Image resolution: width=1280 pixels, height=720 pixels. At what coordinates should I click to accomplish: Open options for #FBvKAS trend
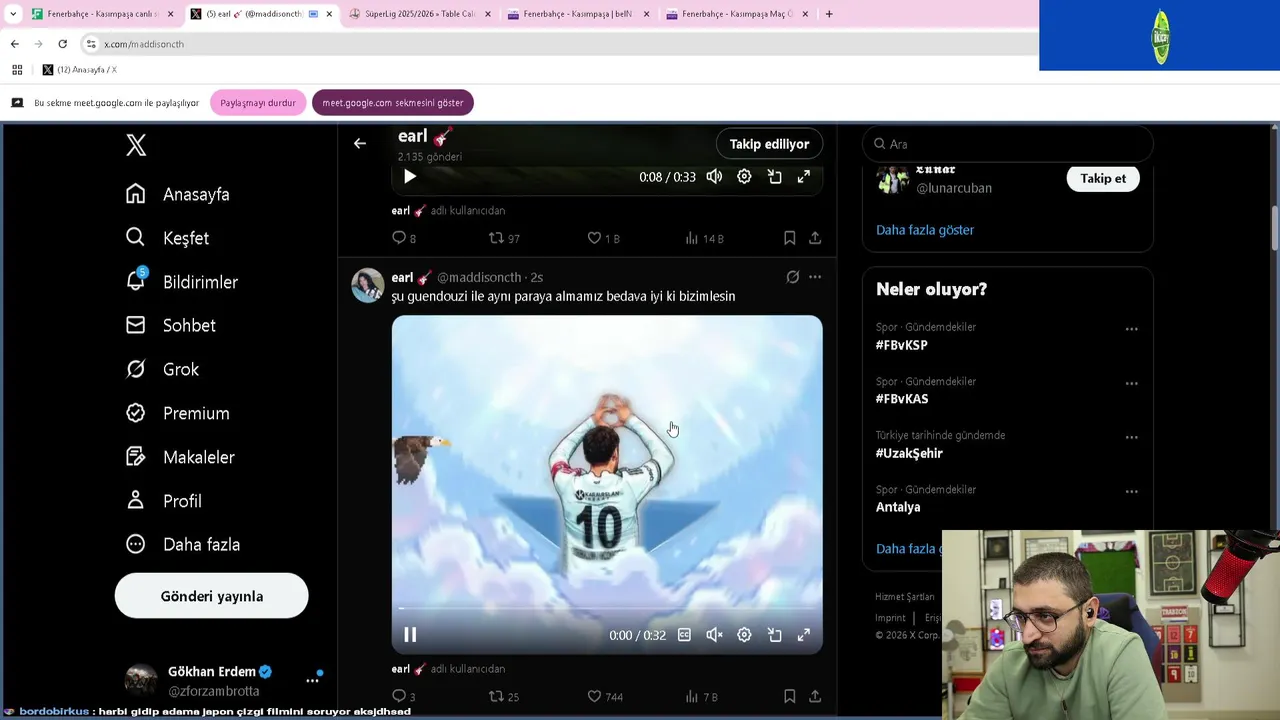click(x=1131, y=383)
